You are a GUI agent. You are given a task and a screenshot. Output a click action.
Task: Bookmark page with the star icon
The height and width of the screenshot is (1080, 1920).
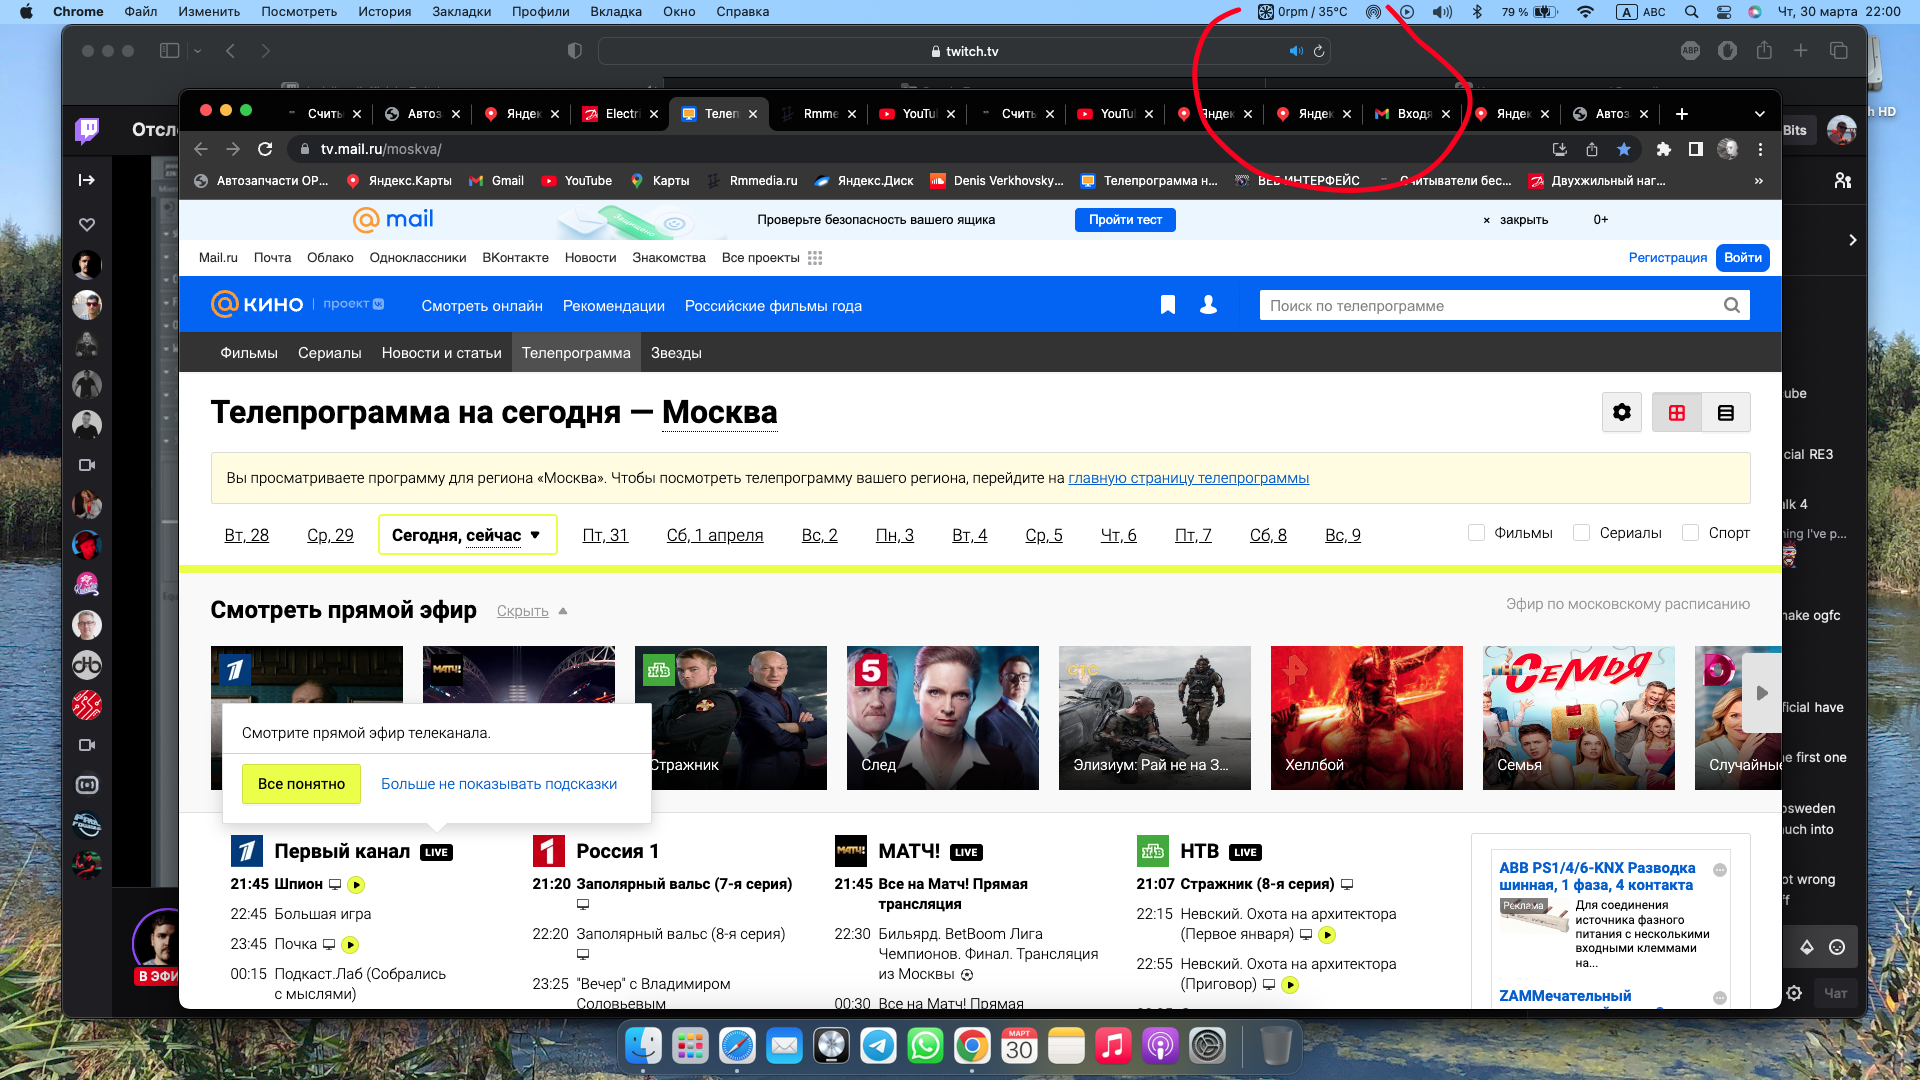[x=1624, y=149]
